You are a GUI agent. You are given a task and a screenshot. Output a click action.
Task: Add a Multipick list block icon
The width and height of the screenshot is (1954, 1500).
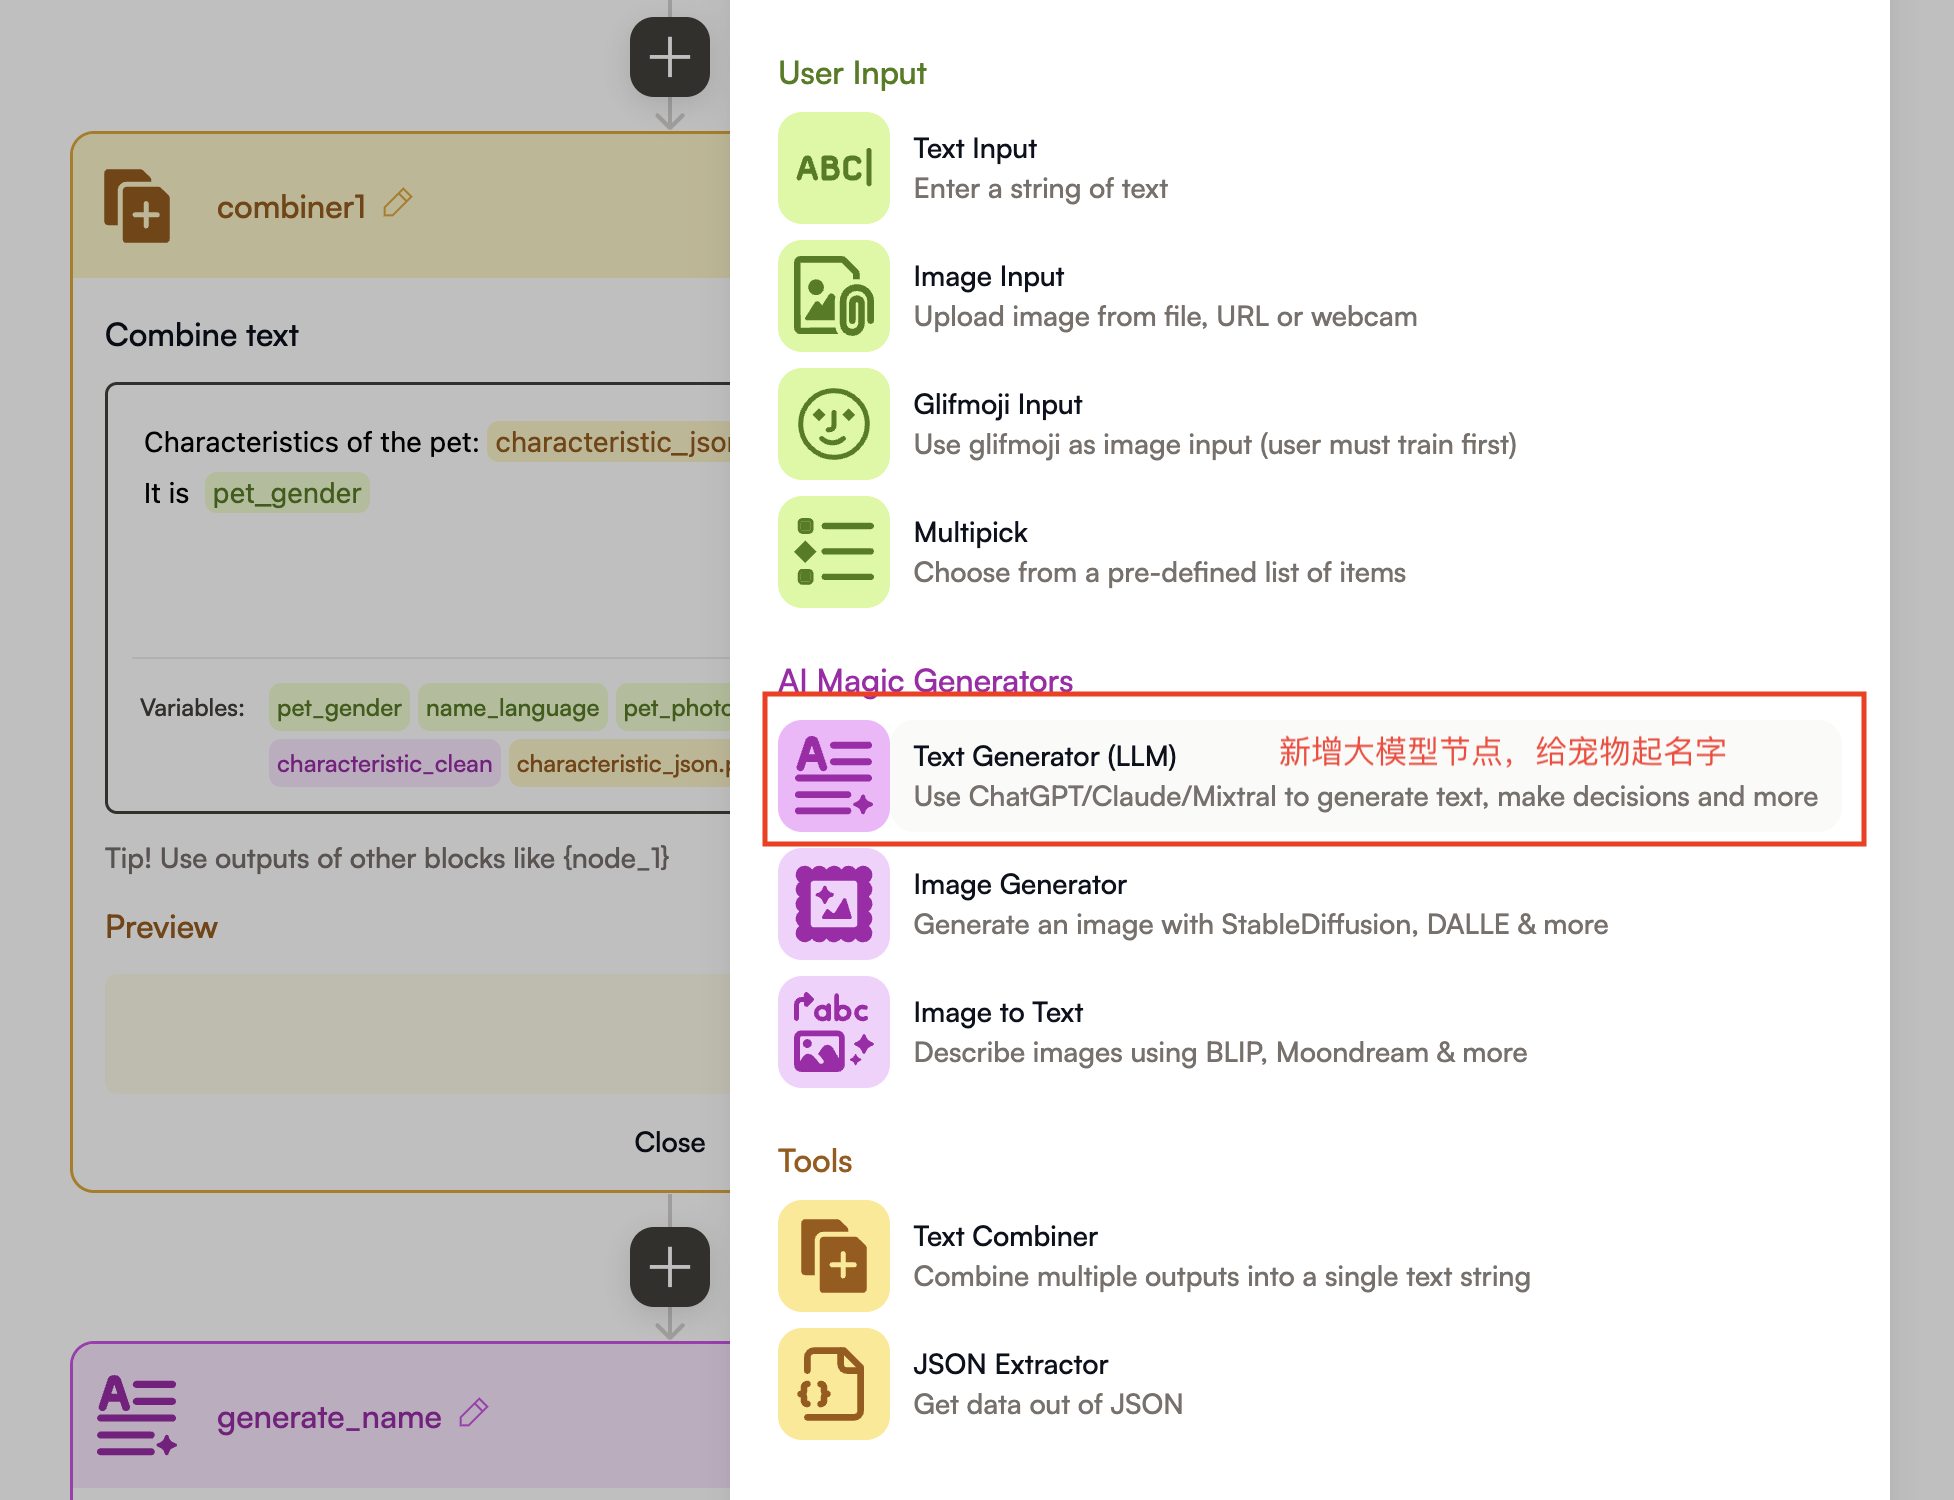pyautogui.click(x=833, y=552)
